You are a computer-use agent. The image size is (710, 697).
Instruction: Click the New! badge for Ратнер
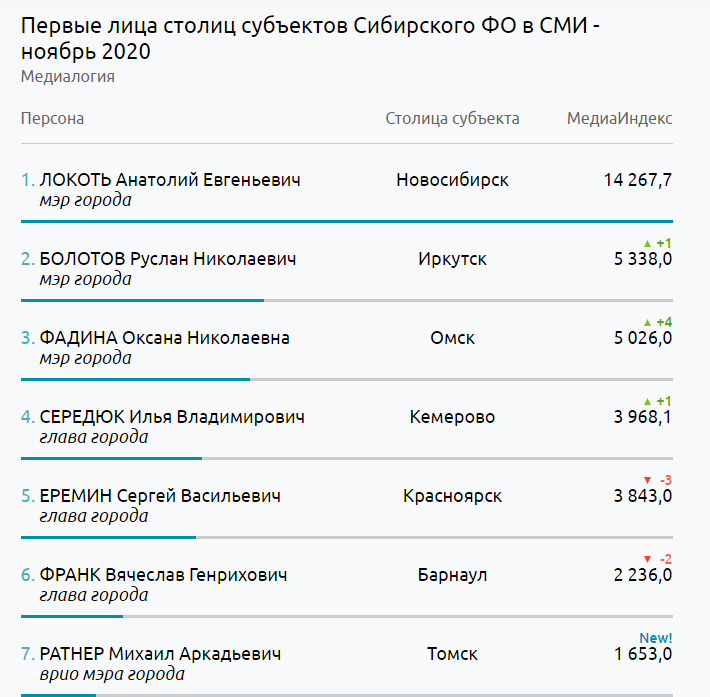pyautogui.click(x=655, y=638)
